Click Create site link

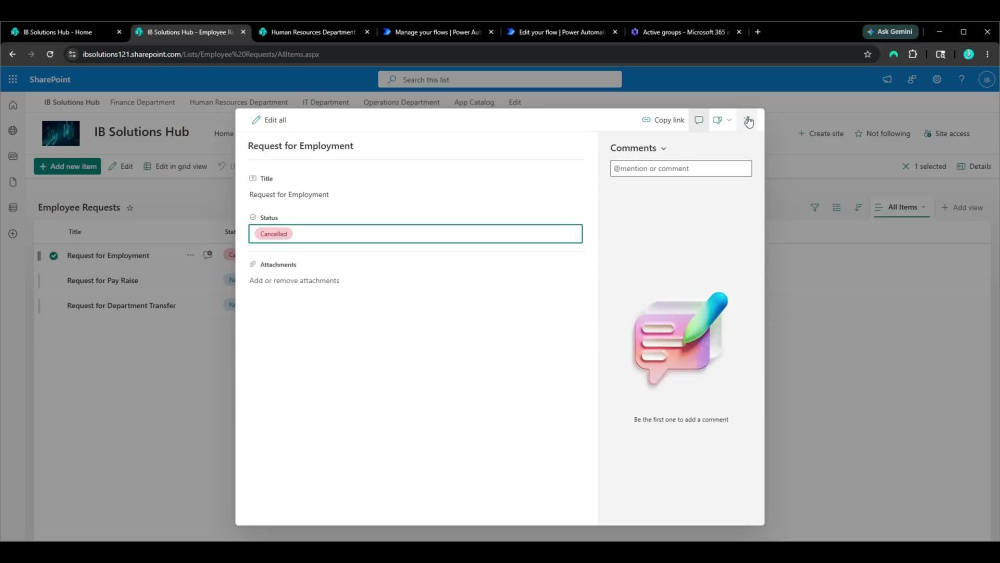820,134
